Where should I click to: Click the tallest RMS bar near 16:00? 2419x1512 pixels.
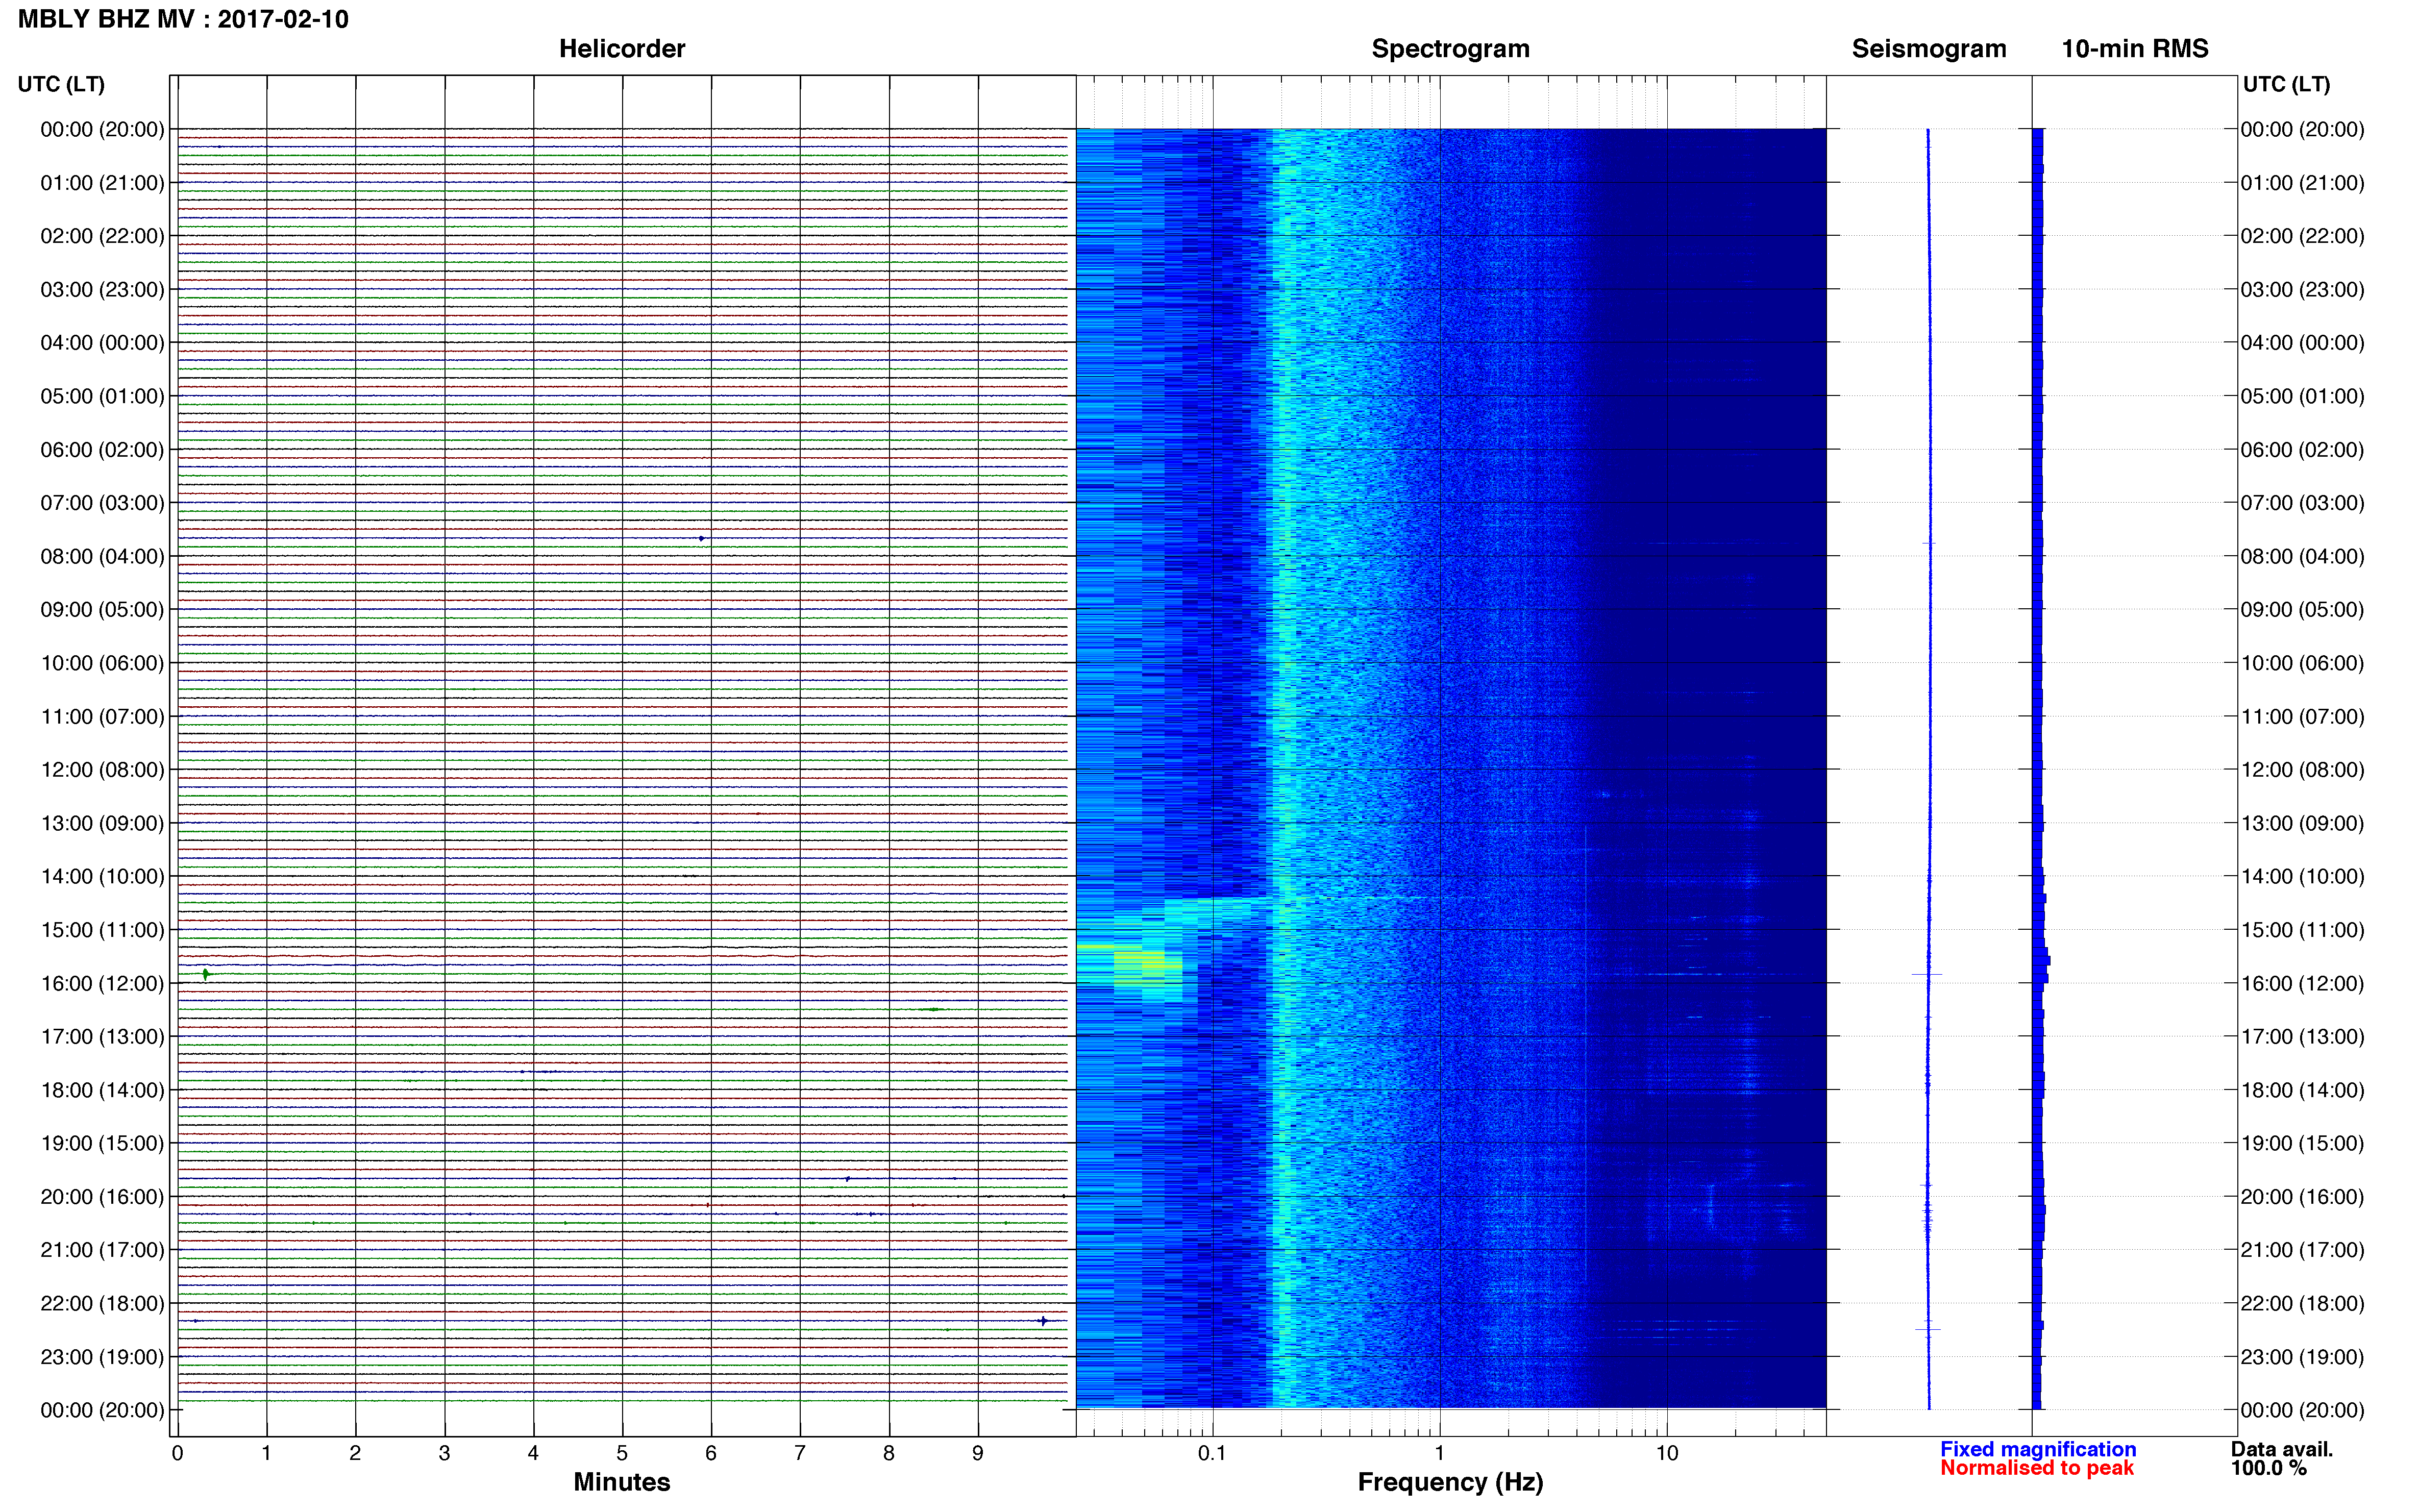[x=2041, y=961]
